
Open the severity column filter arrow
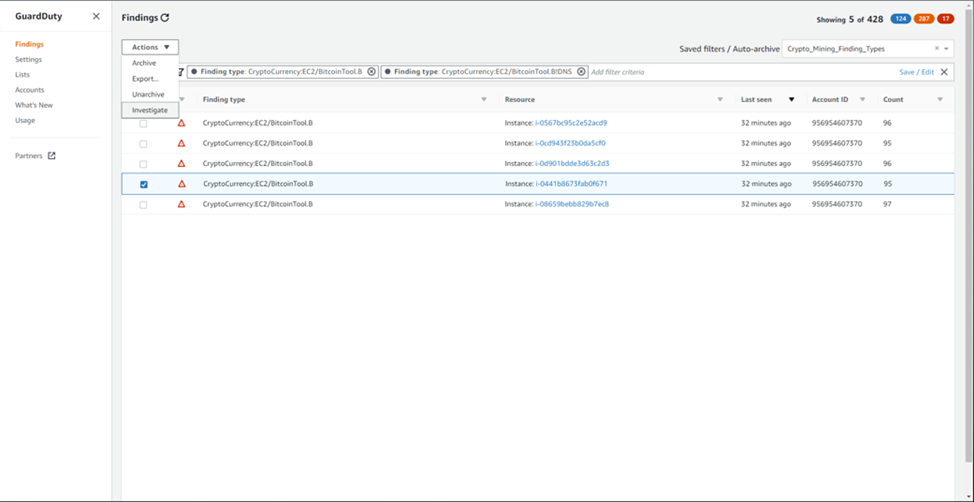click(x=182, y=99)
